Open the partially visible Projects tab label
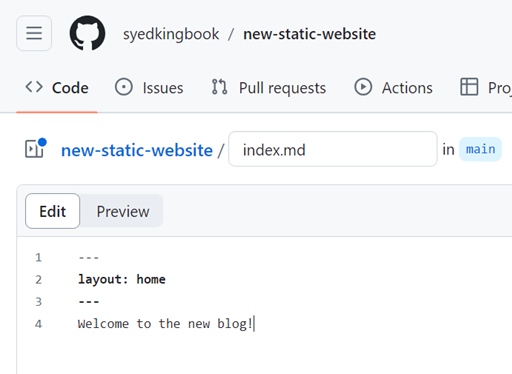Image resolution: width=512 pixels, height=374 pixels. click(x=500, y=88)
